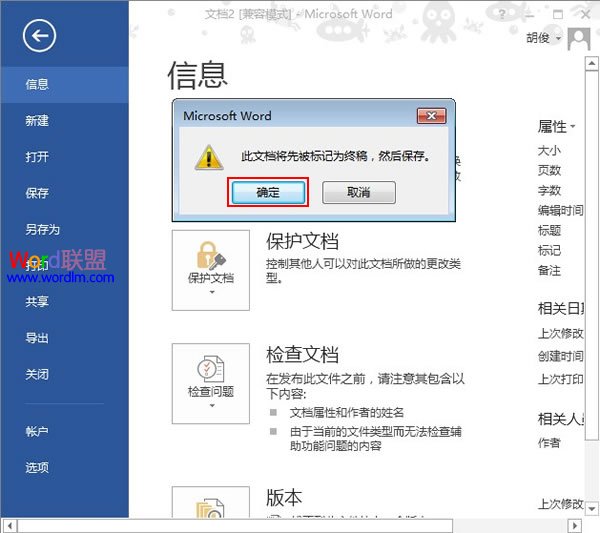Click the user avatar picture icon
The image size is (600, 533).
tap(579, 39)
